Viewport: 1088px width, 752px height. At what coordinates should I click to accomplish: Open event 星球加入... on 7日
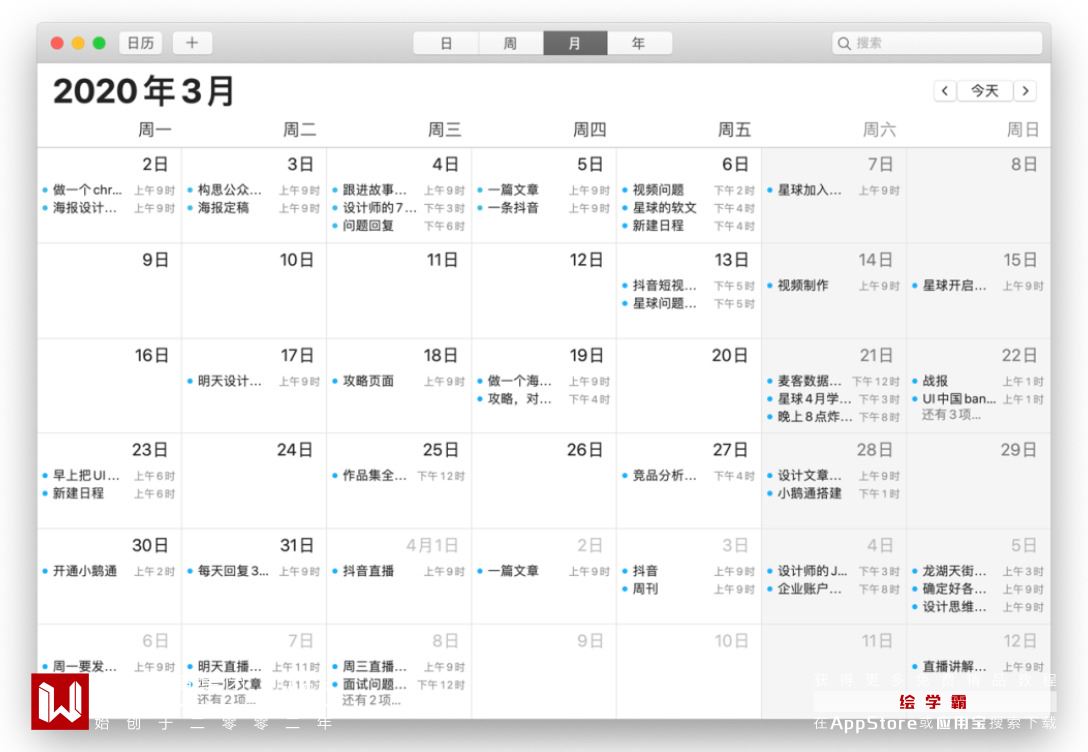tap(834, 189)
